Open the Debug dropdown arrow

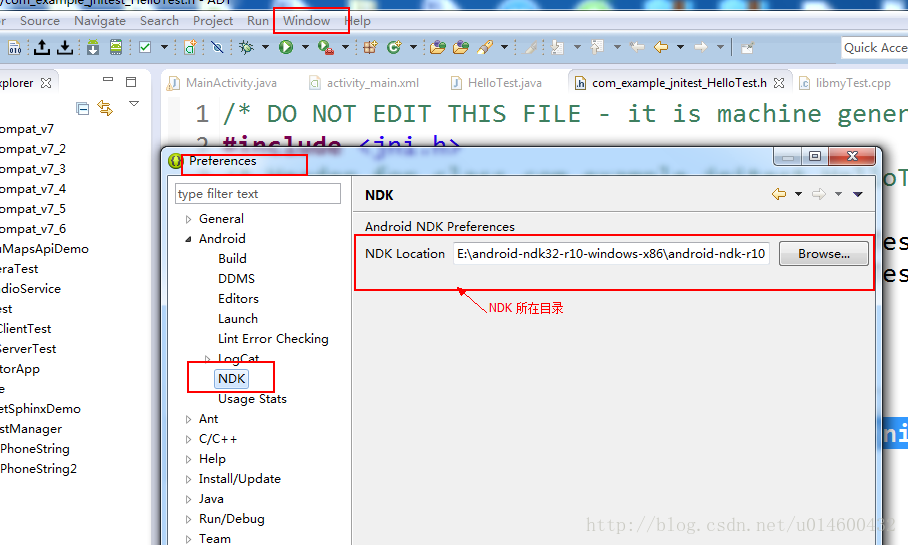[265, 47]
